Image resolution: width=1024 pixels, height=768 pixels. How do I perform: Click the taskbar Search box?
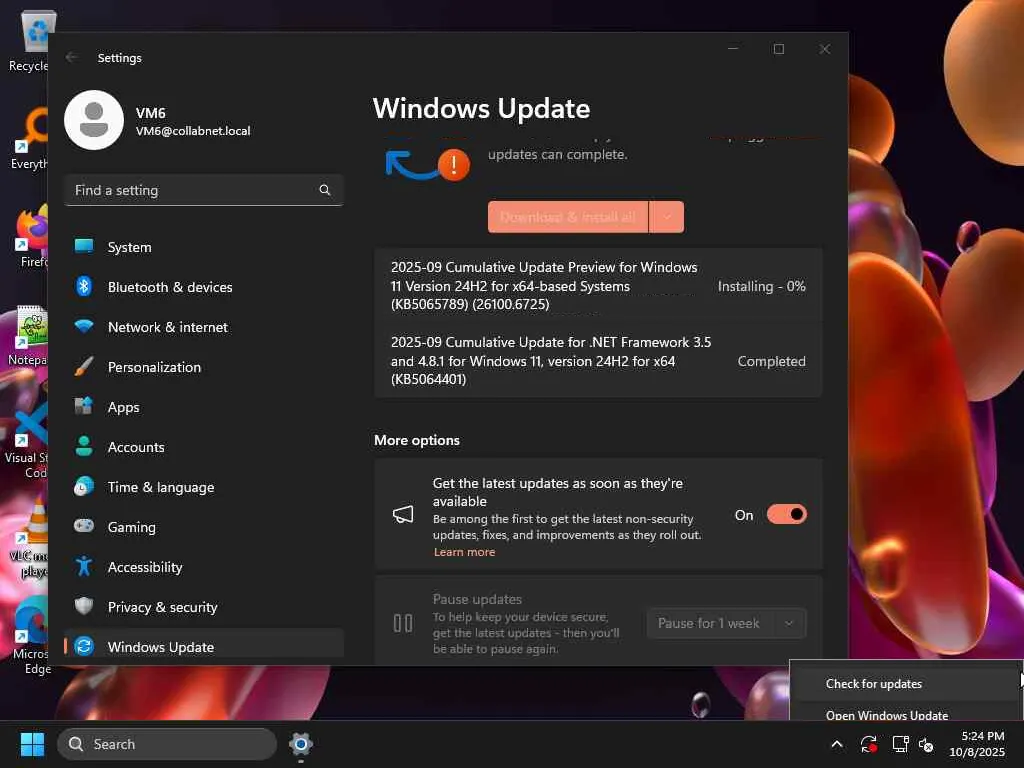(167, 744)
